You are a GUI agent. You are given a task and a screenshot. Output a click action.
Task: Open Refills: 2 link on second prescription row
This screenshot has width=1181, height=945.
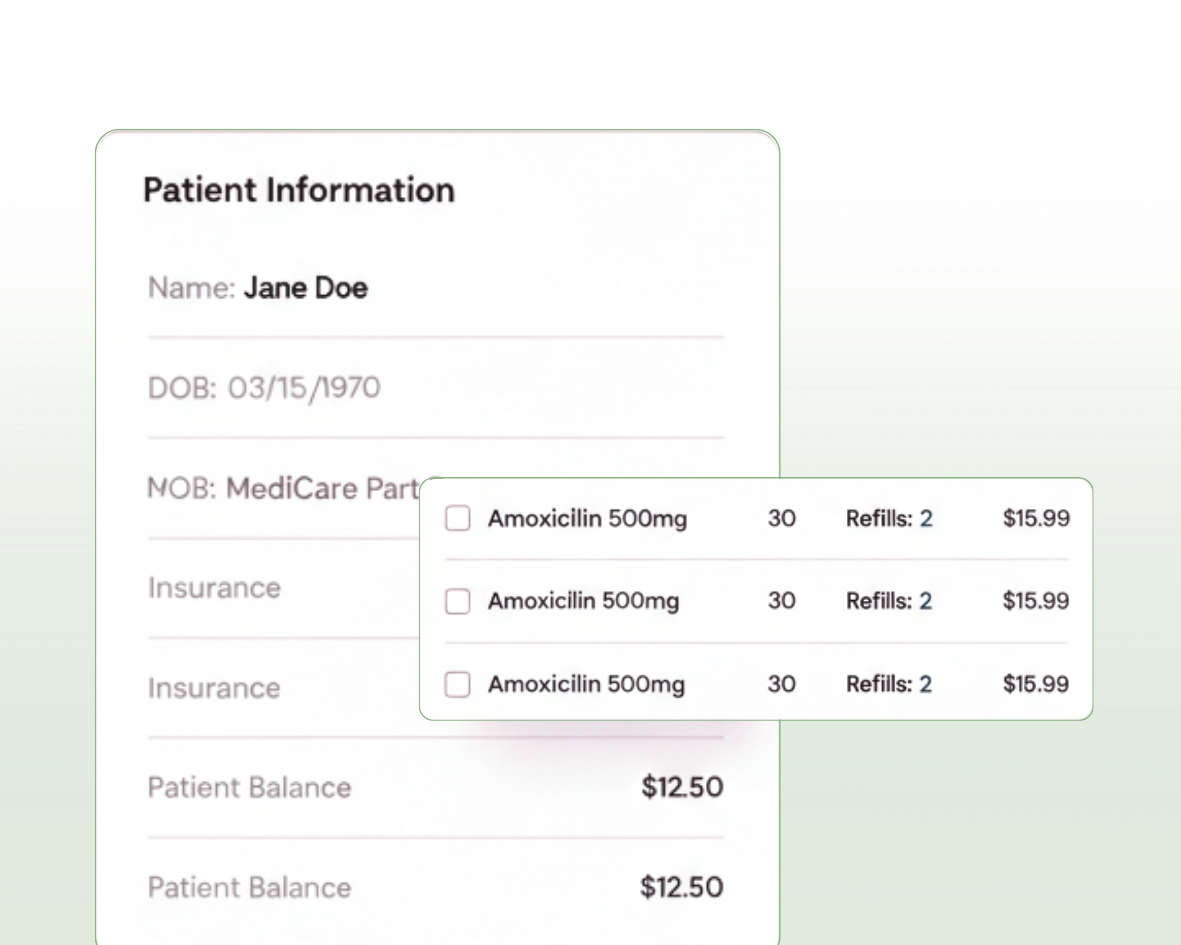889,601
